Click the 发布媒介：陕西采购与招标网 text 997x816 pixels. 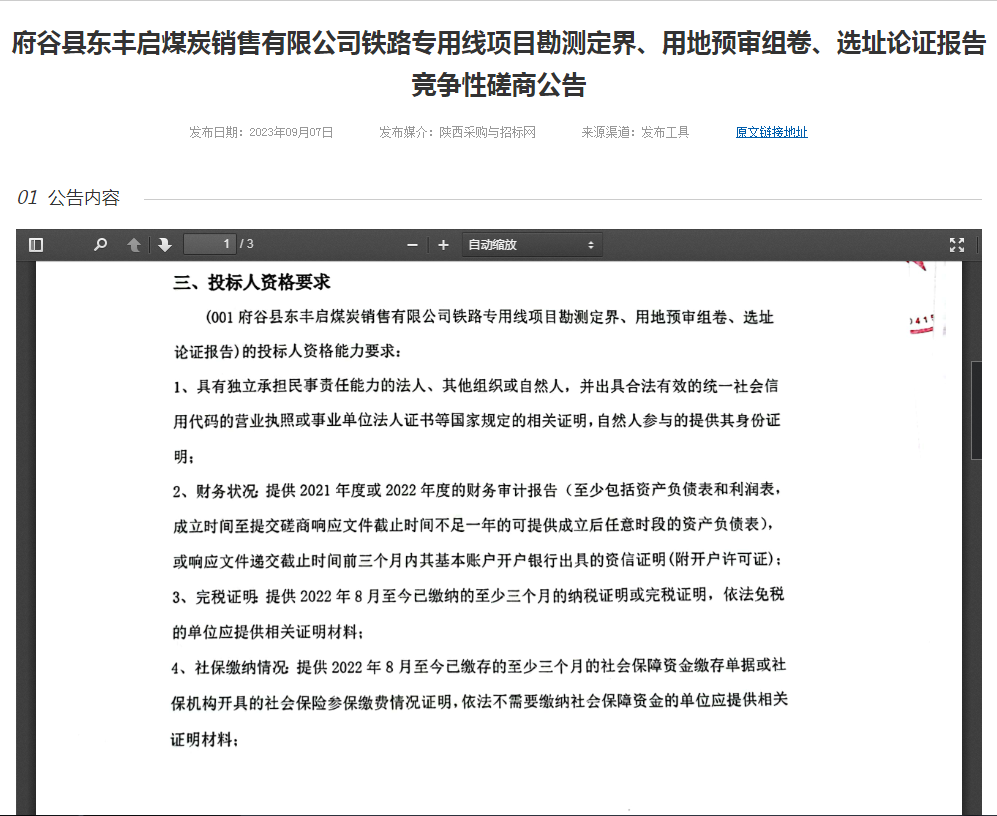tap(457, 132)
